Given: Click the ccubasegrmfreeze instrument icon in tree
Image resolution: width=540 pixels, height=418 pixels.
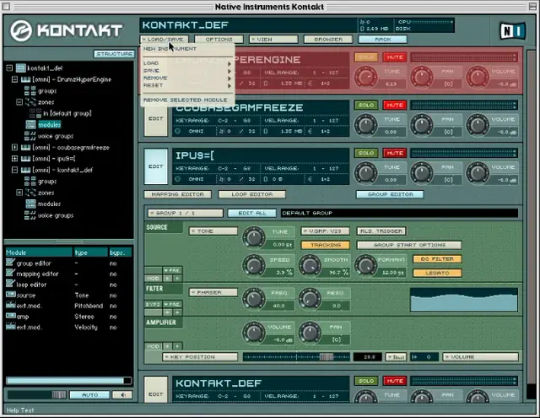Looking at the screenshot, I should click(x=26, y=148).
